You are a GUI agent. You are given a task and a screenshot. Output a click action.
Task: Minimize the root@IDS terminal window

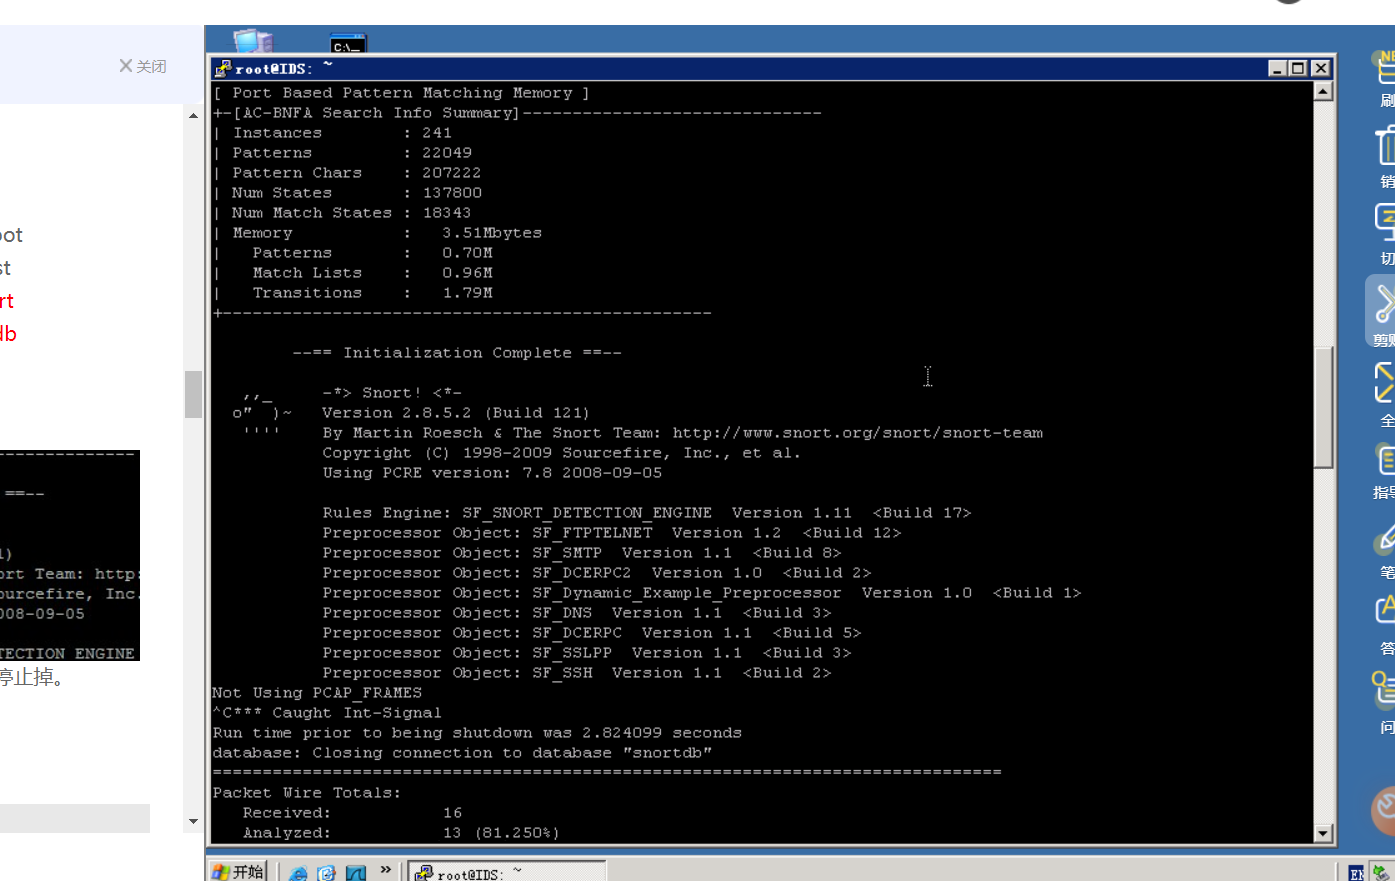(x=1277, y=68)
